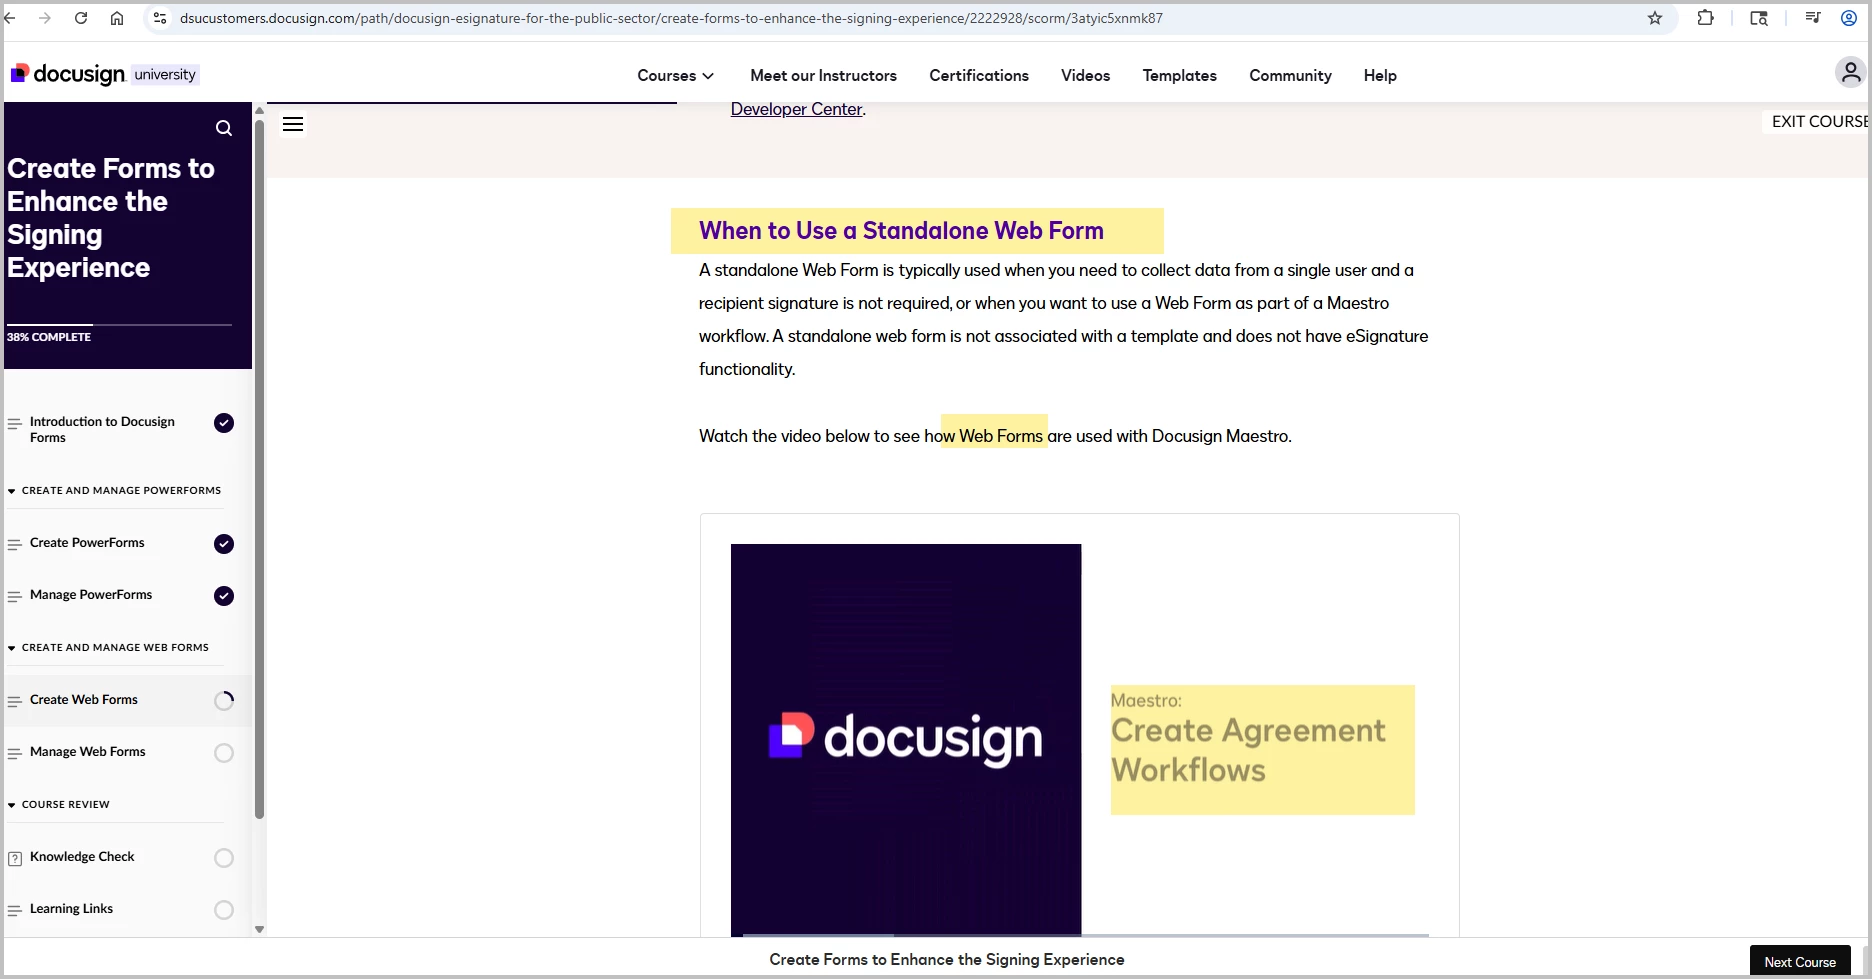Click empty status circle for Manage Web Forms
The width and height of the screenshot is (1872, 979).
click(x=224, y=753)
